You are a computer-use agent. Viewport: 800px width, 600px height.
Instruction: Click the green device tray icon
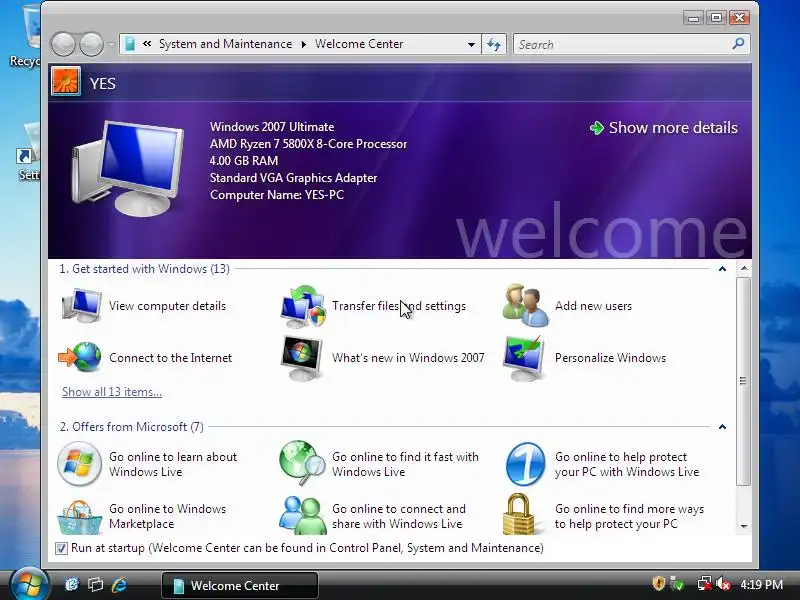pyautogui.click(x=677, y=584)
